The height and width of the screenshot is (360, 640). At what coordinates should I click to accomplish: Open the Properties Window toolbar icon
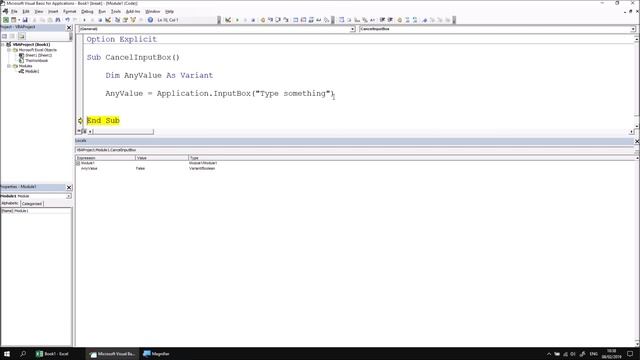pyautogui.click(x=125, y=20)
